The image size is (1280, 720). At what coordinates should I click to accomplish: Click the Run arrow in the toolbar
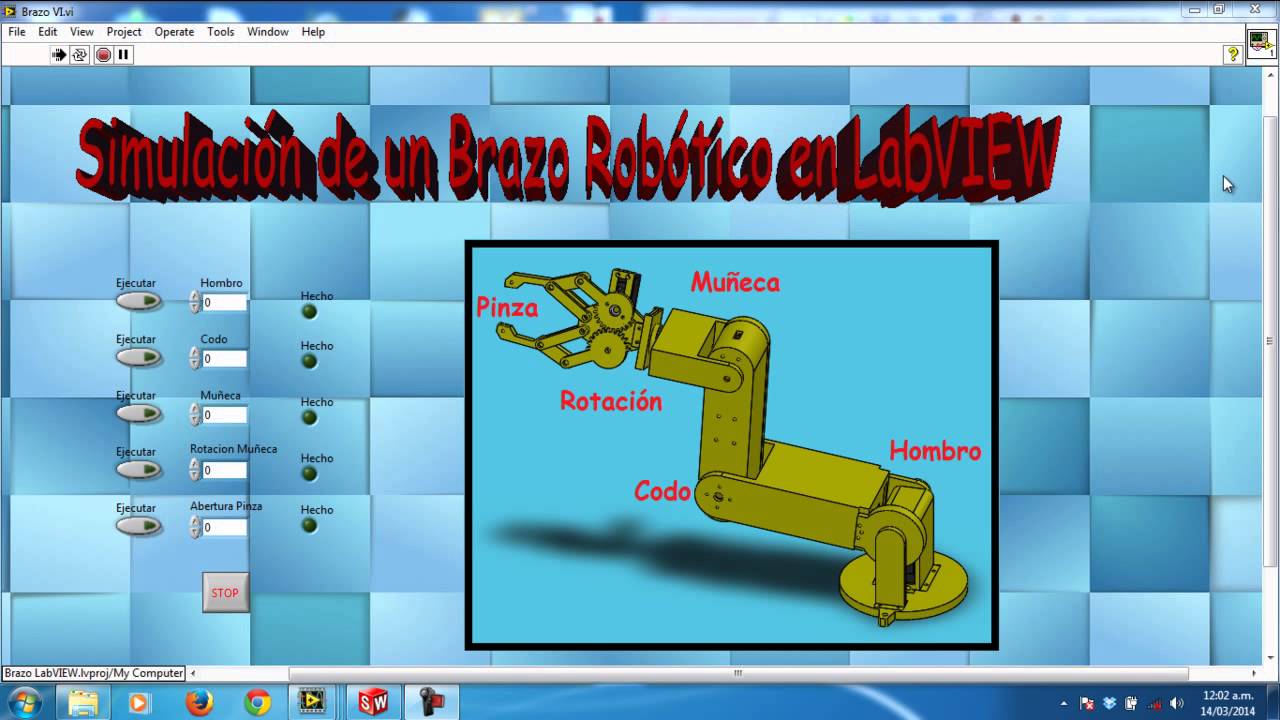[59, 55]
